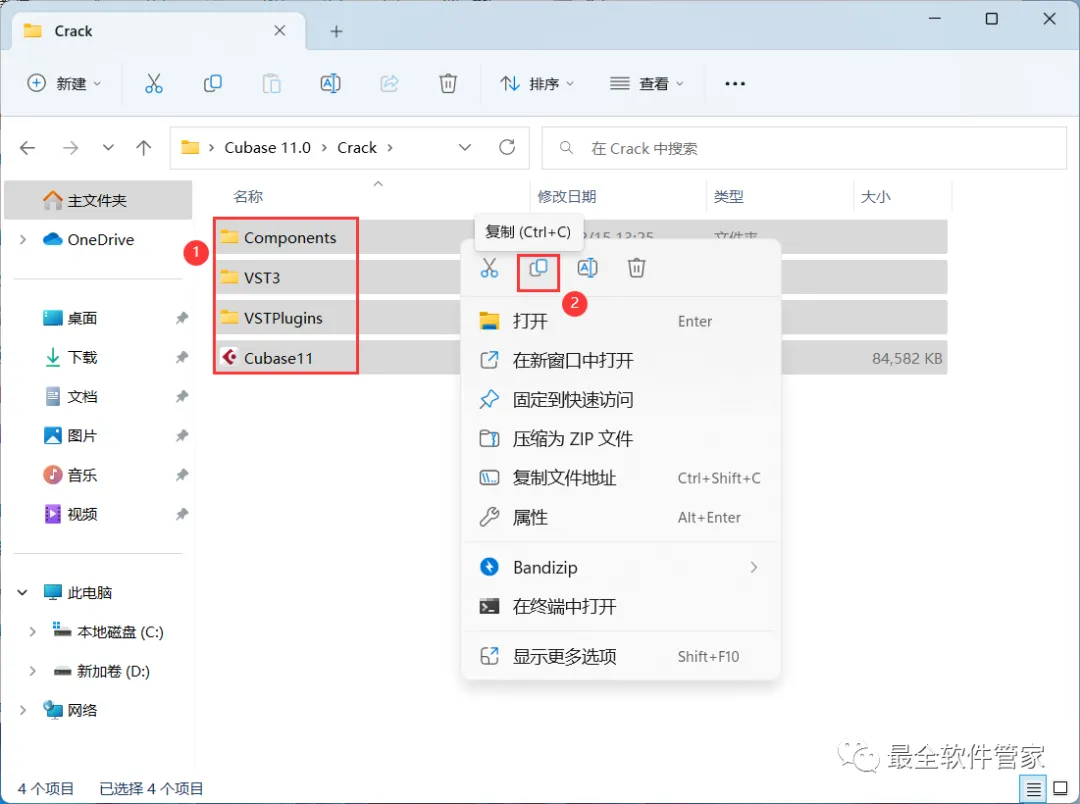Viewport: 1080px width, 804px height.
Task: Unpin 桌面 using its pin icon
Action: point(182,318)
